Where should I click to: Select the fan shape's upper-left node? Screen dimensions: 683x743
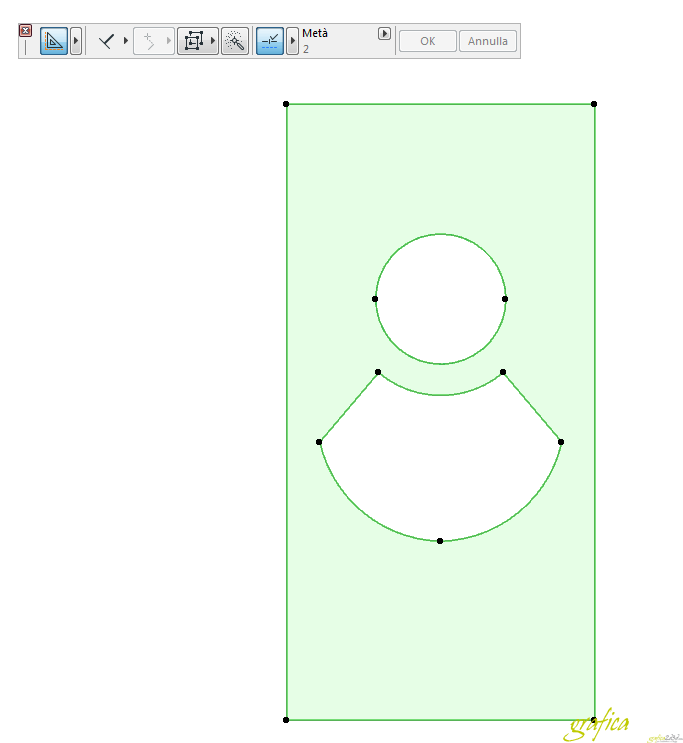[x=378, y=372]
